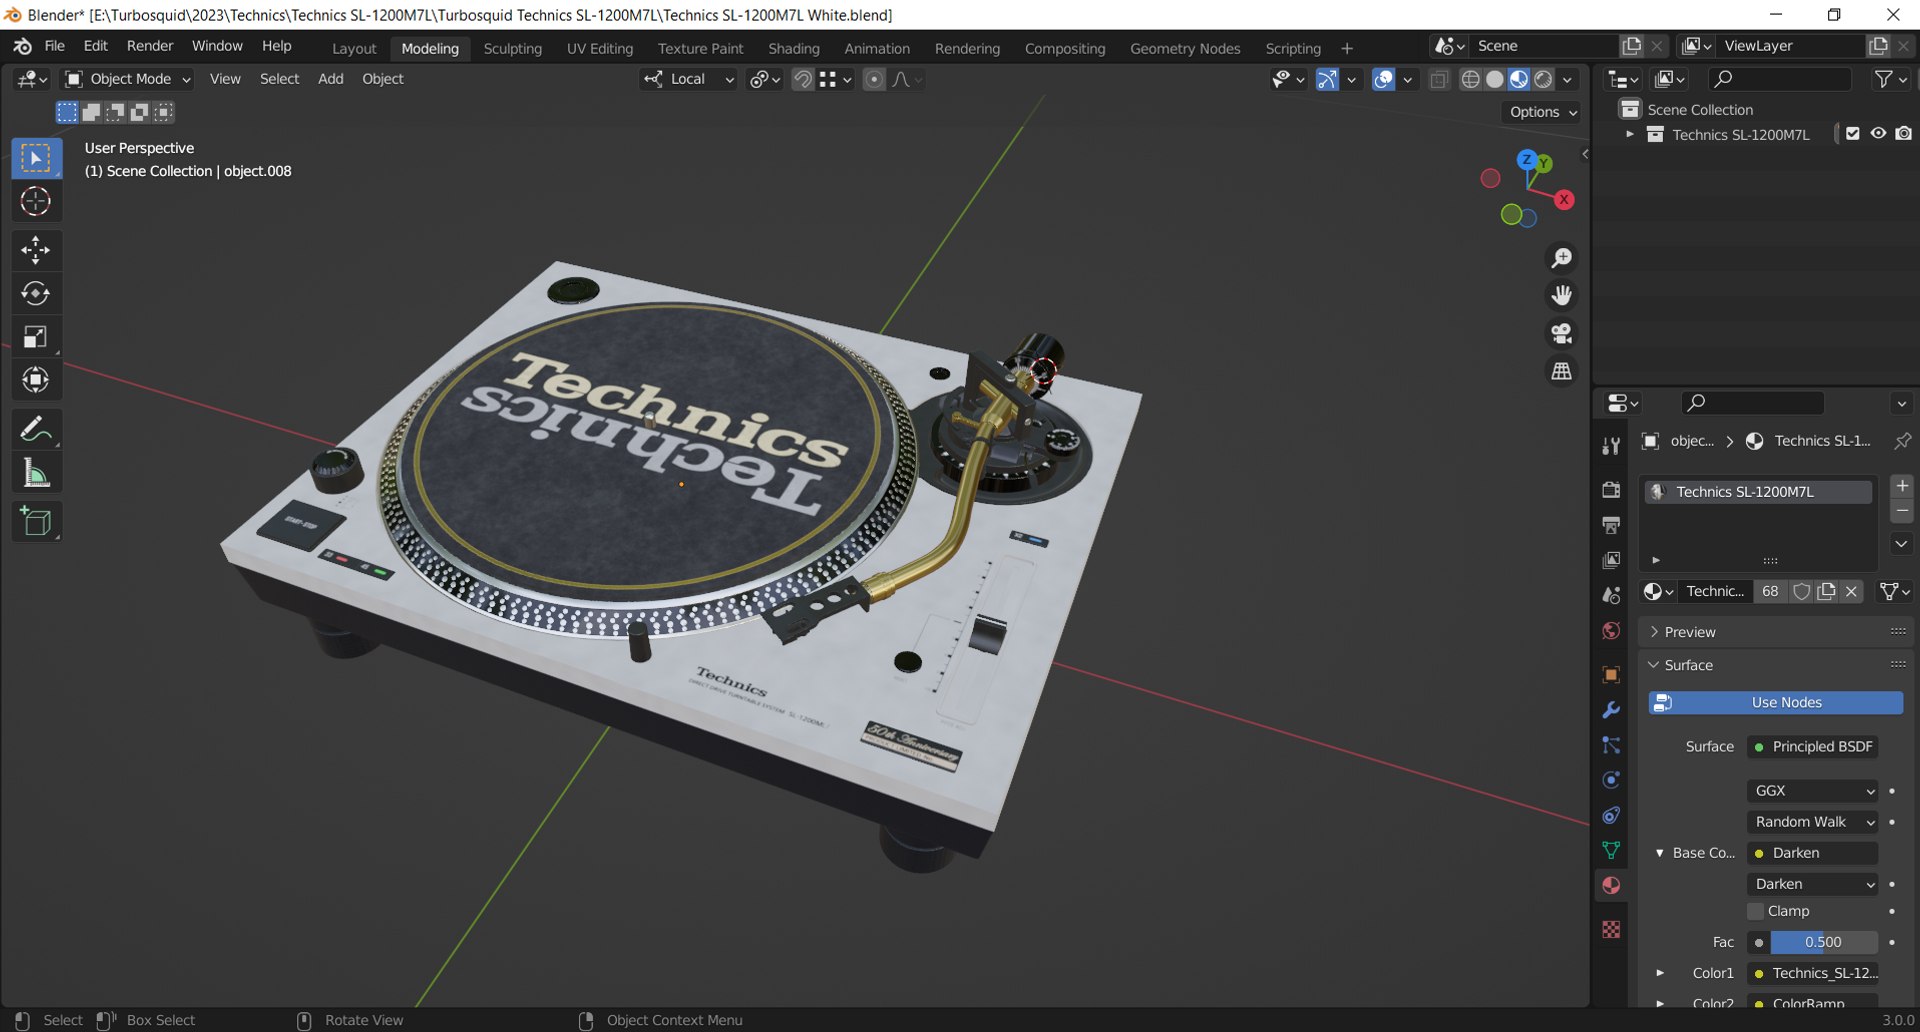Click the pan view hand icon

1561,295
